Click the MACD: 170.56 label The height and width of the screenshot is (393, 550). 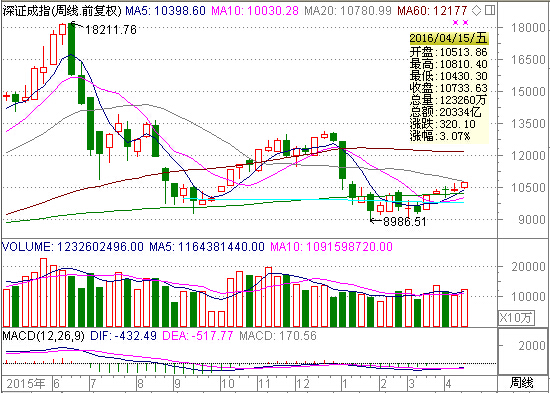click(278, 336)
